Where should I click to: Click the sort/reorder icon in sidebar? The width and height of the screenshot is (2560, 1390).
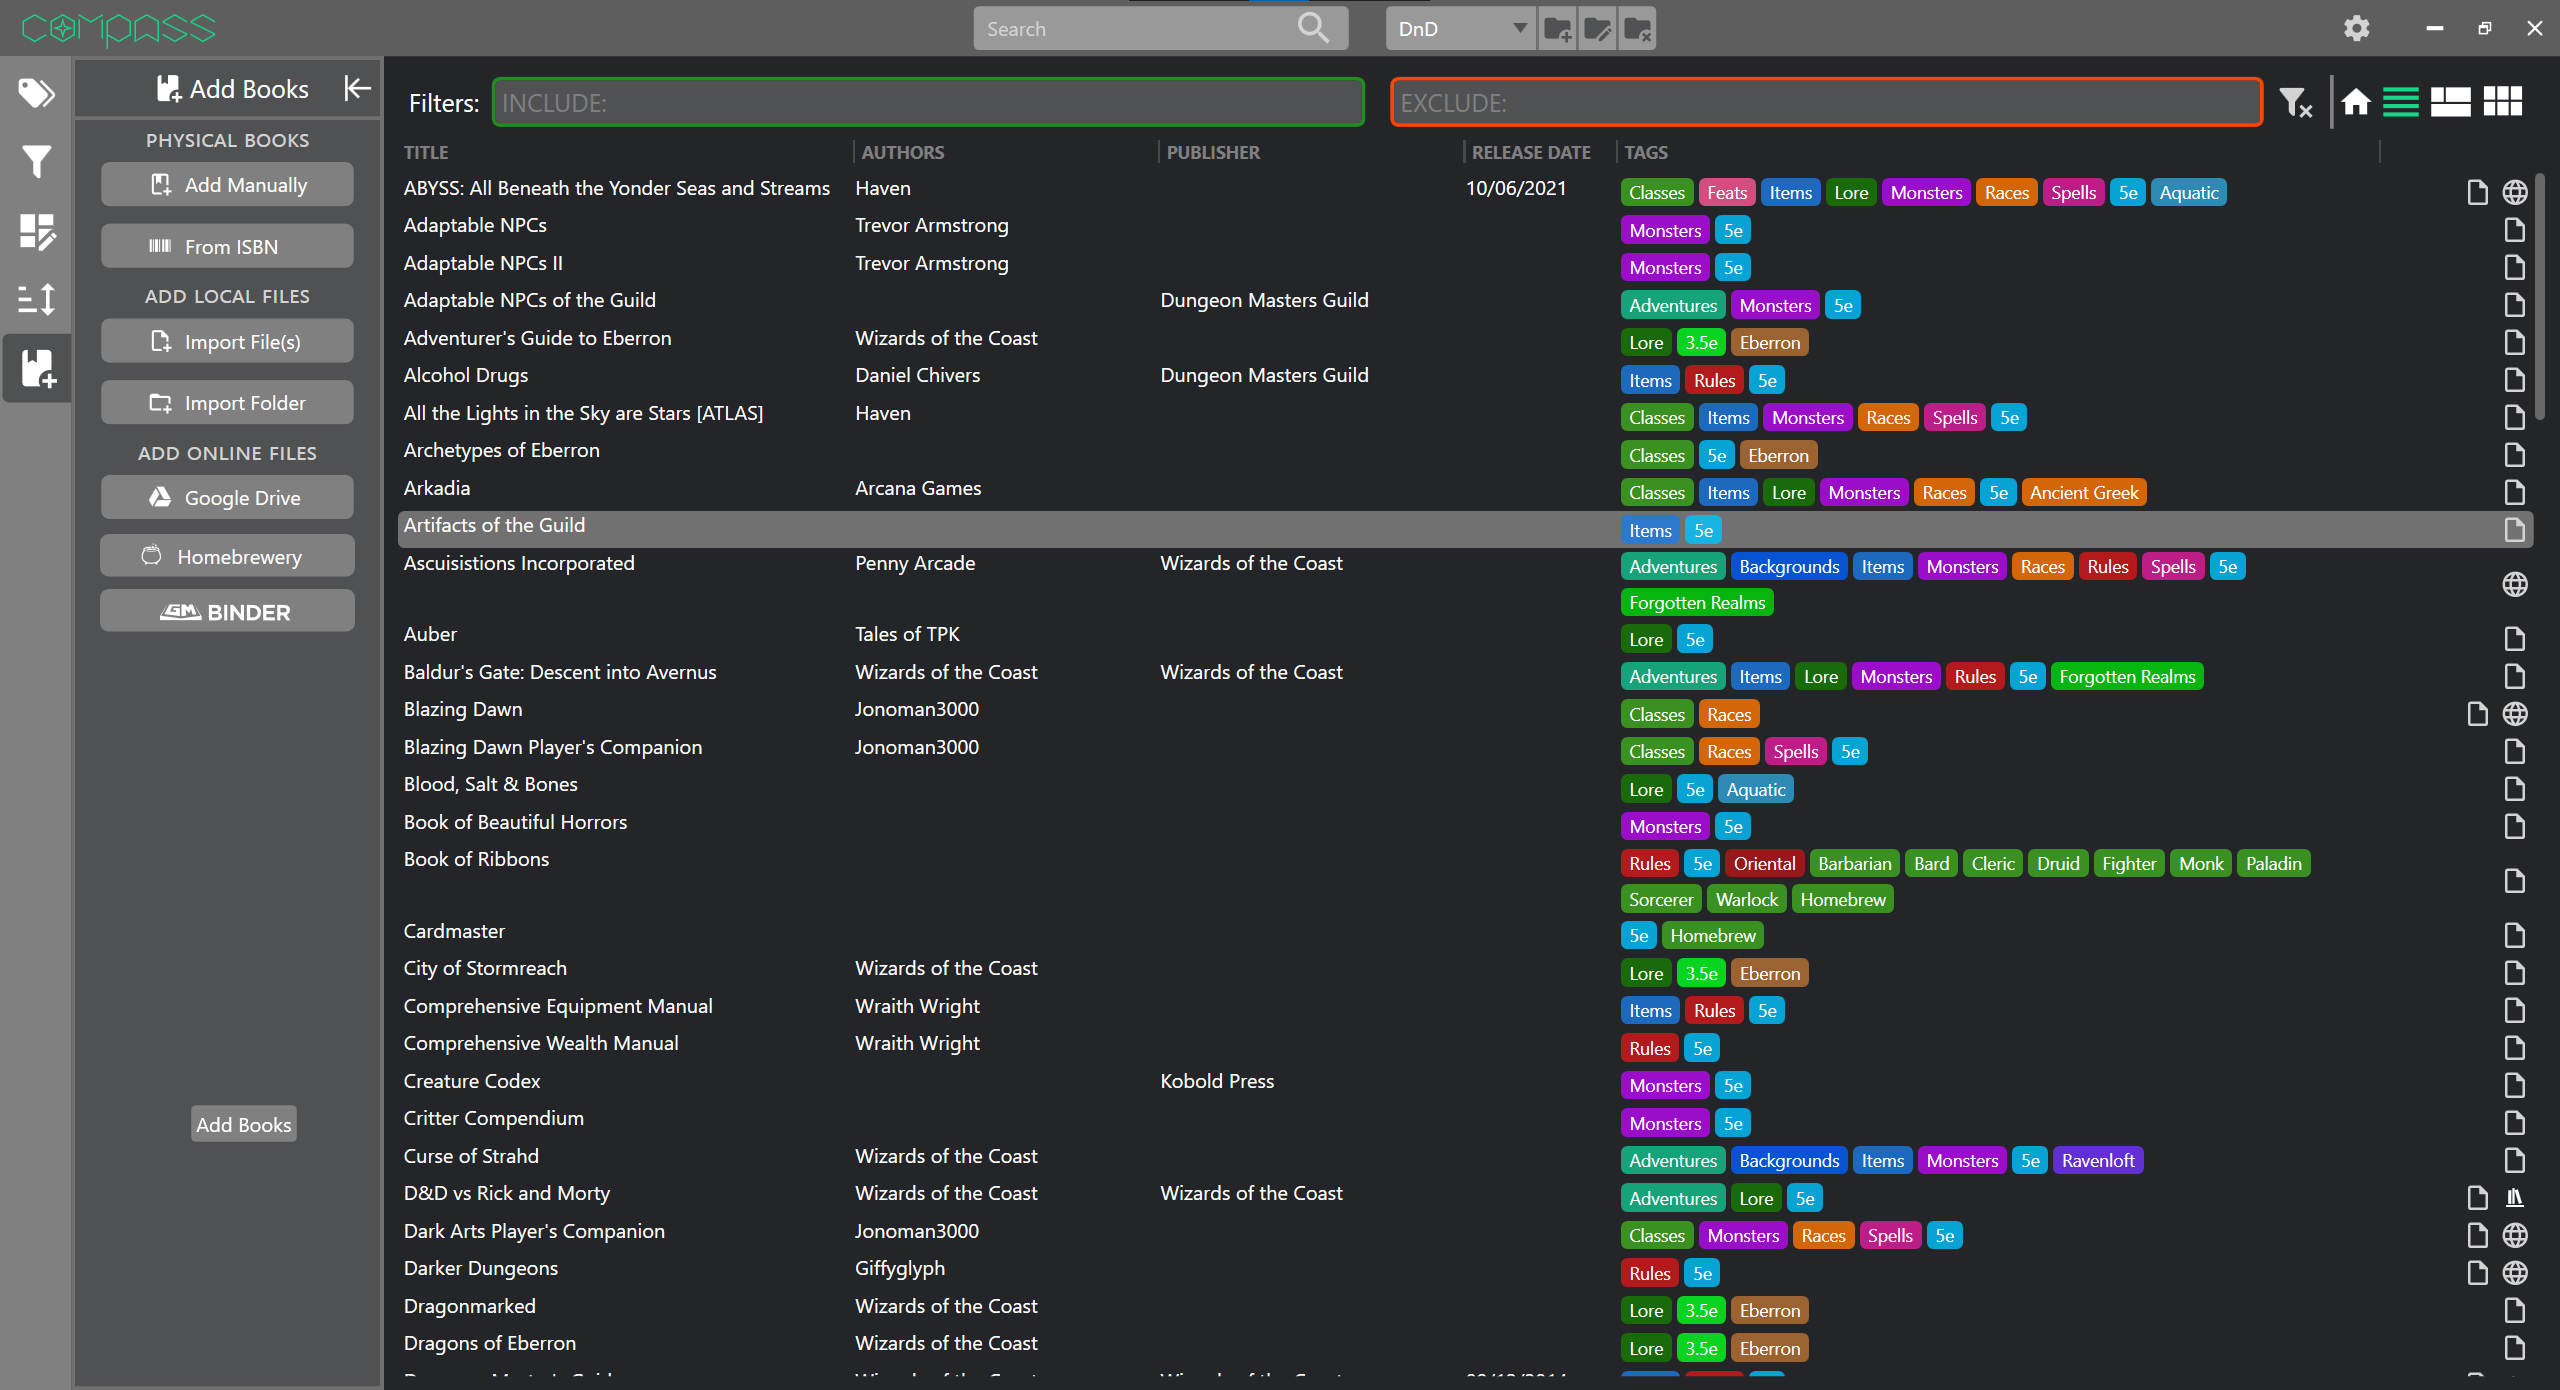tap(38, 301)
